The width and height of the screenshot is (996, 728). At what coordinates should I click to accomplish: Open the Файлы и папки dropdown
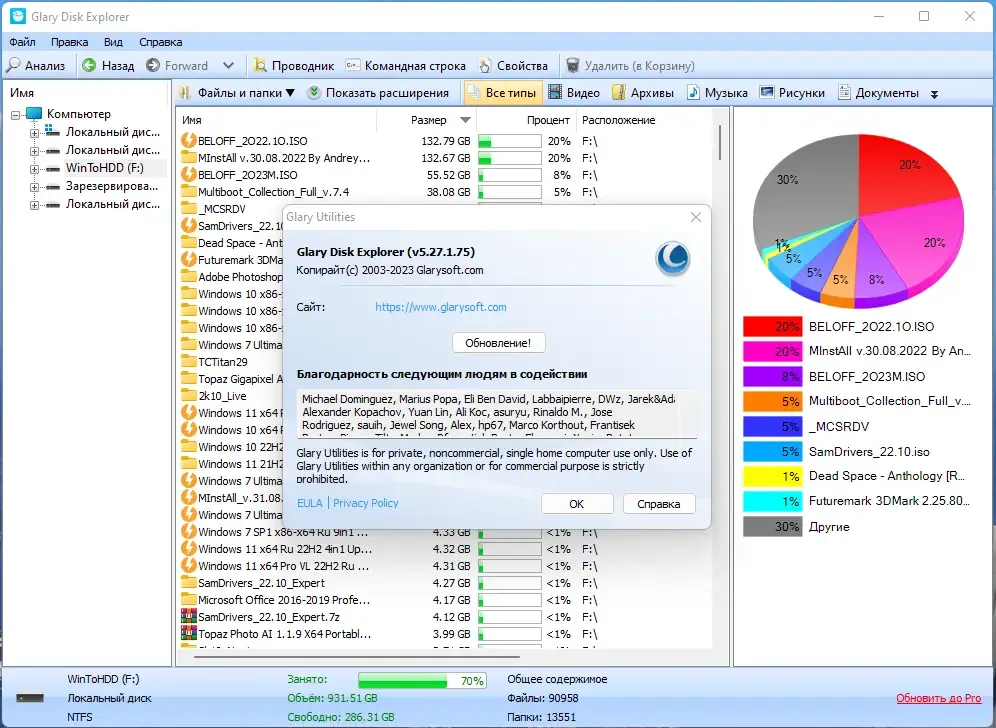(x=238, y=93)
